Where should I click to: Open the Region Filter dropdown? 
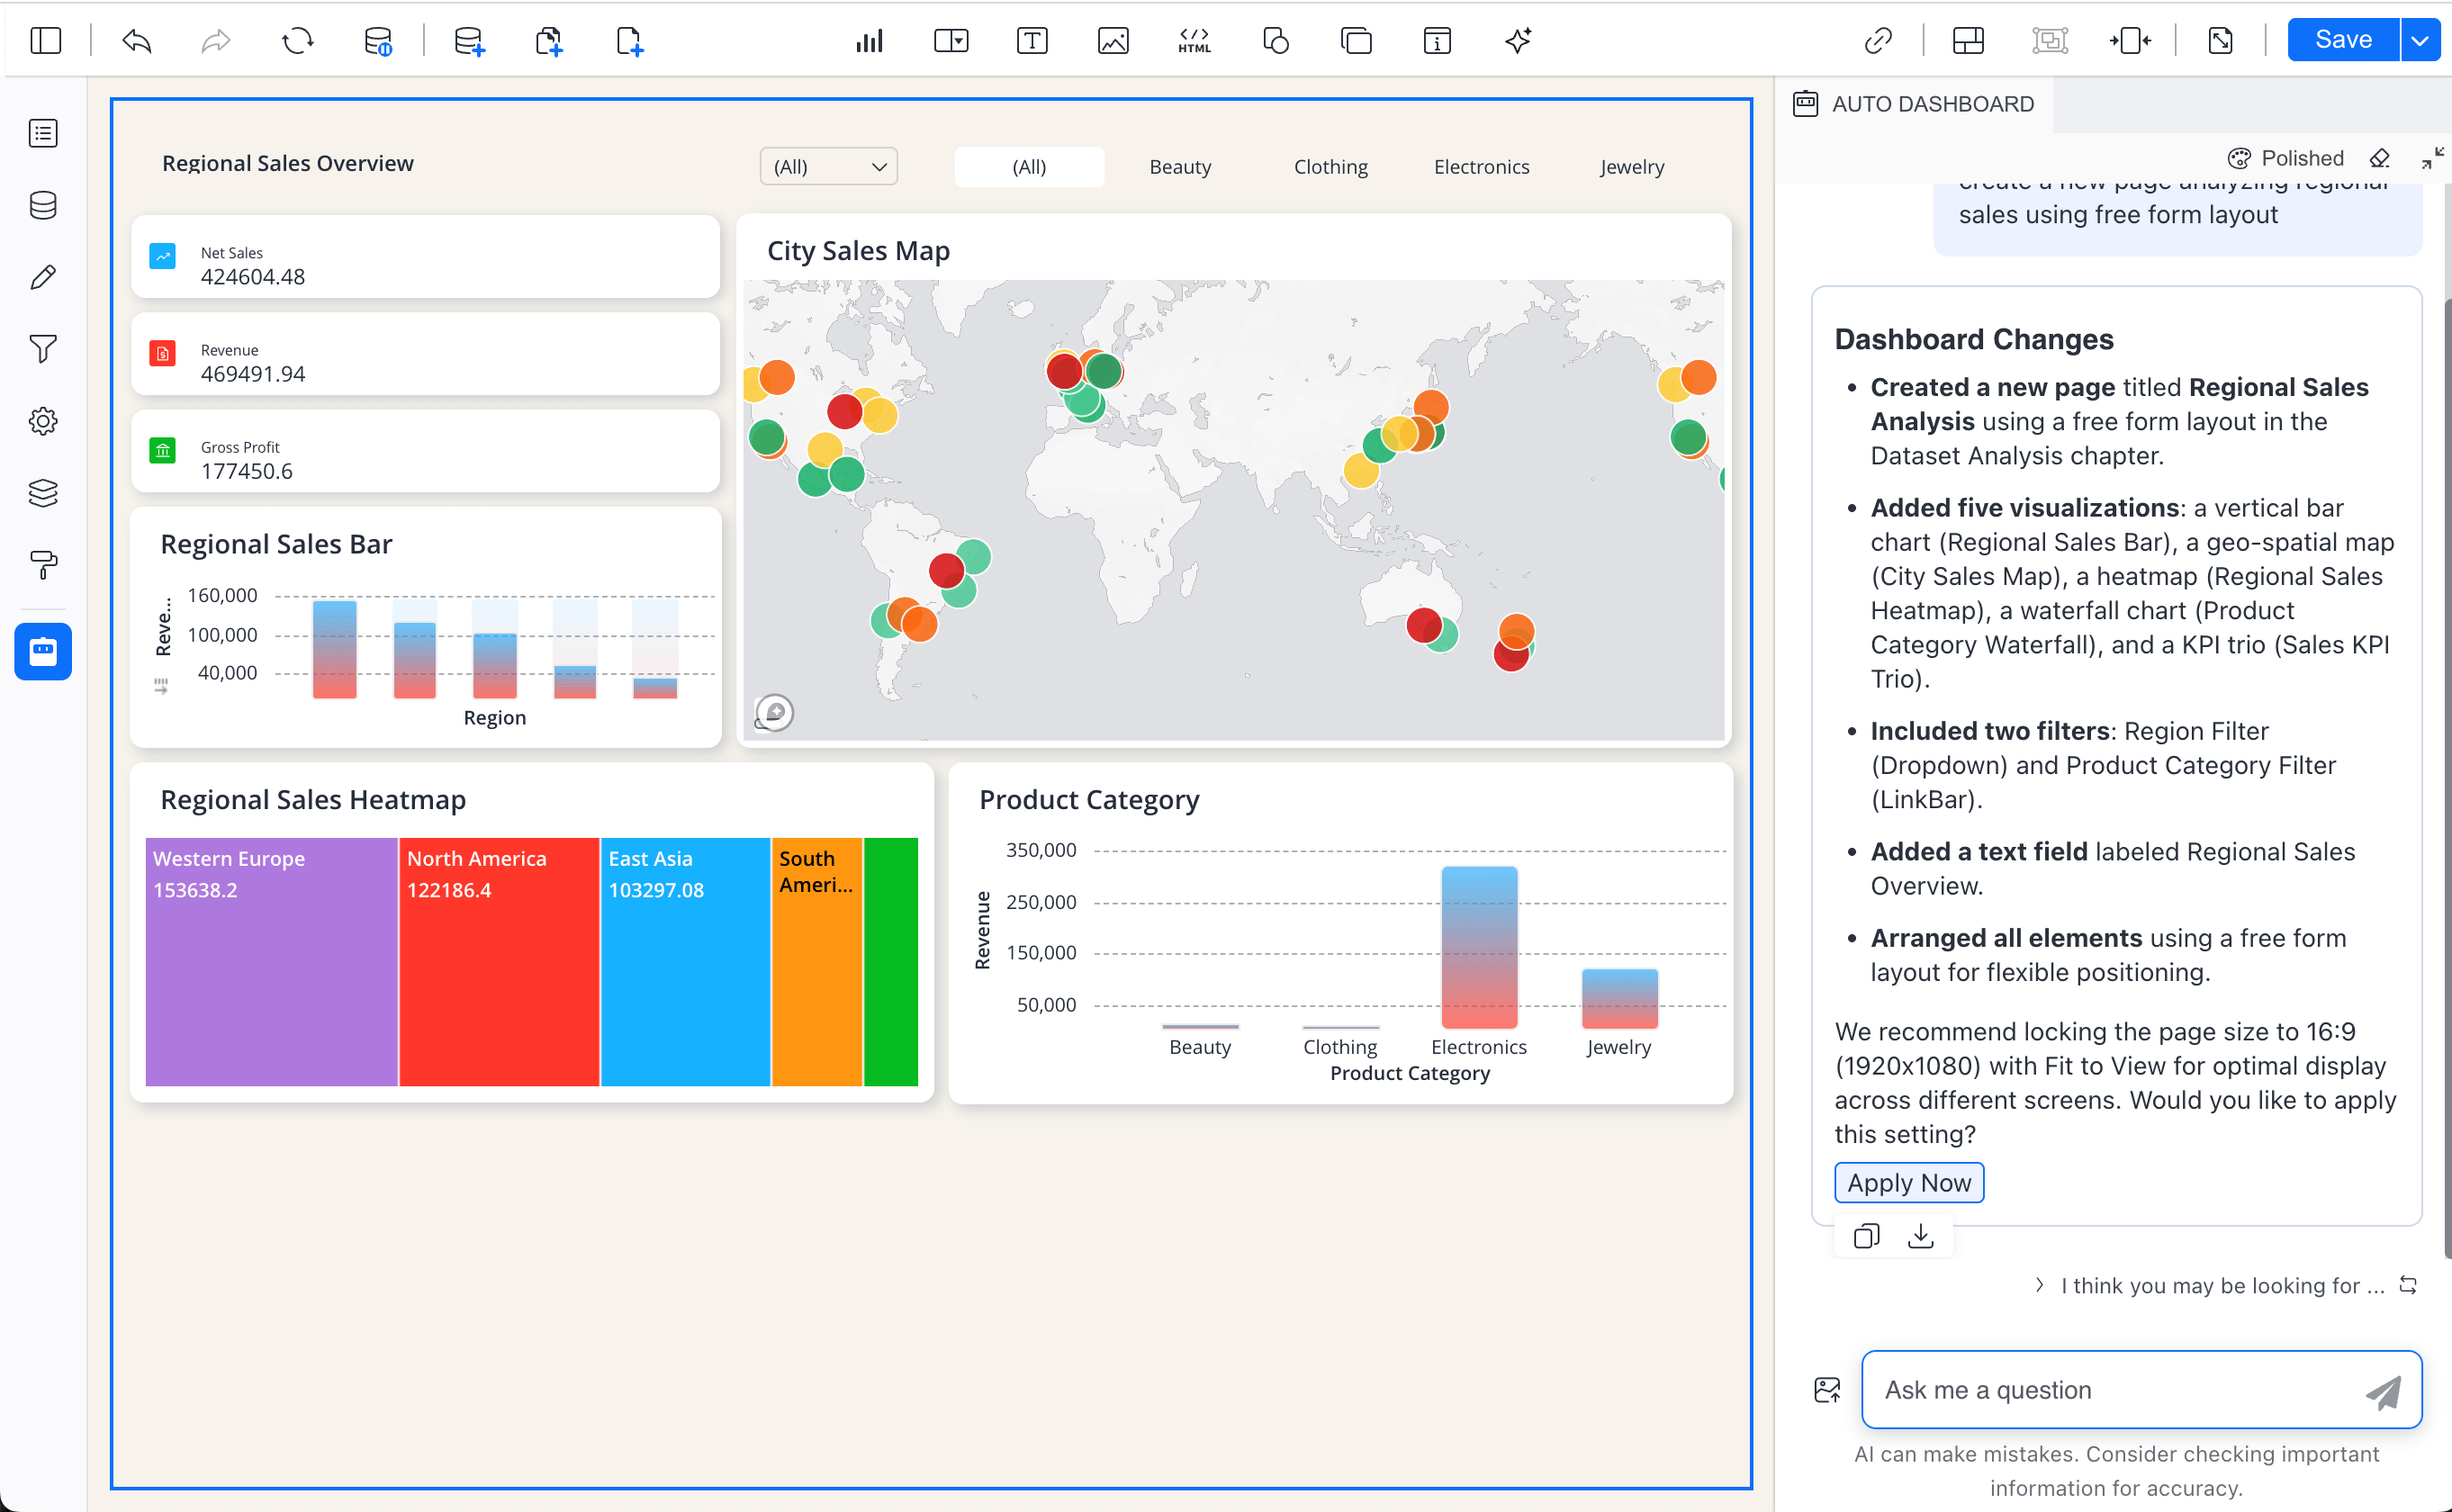[828, 166]
